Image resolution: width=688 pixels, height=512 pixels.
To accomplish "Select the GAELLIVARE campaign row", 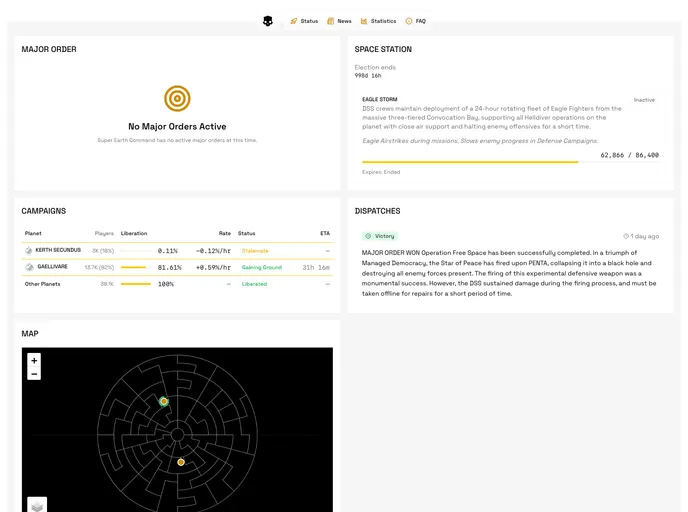I will pos(177,267).
